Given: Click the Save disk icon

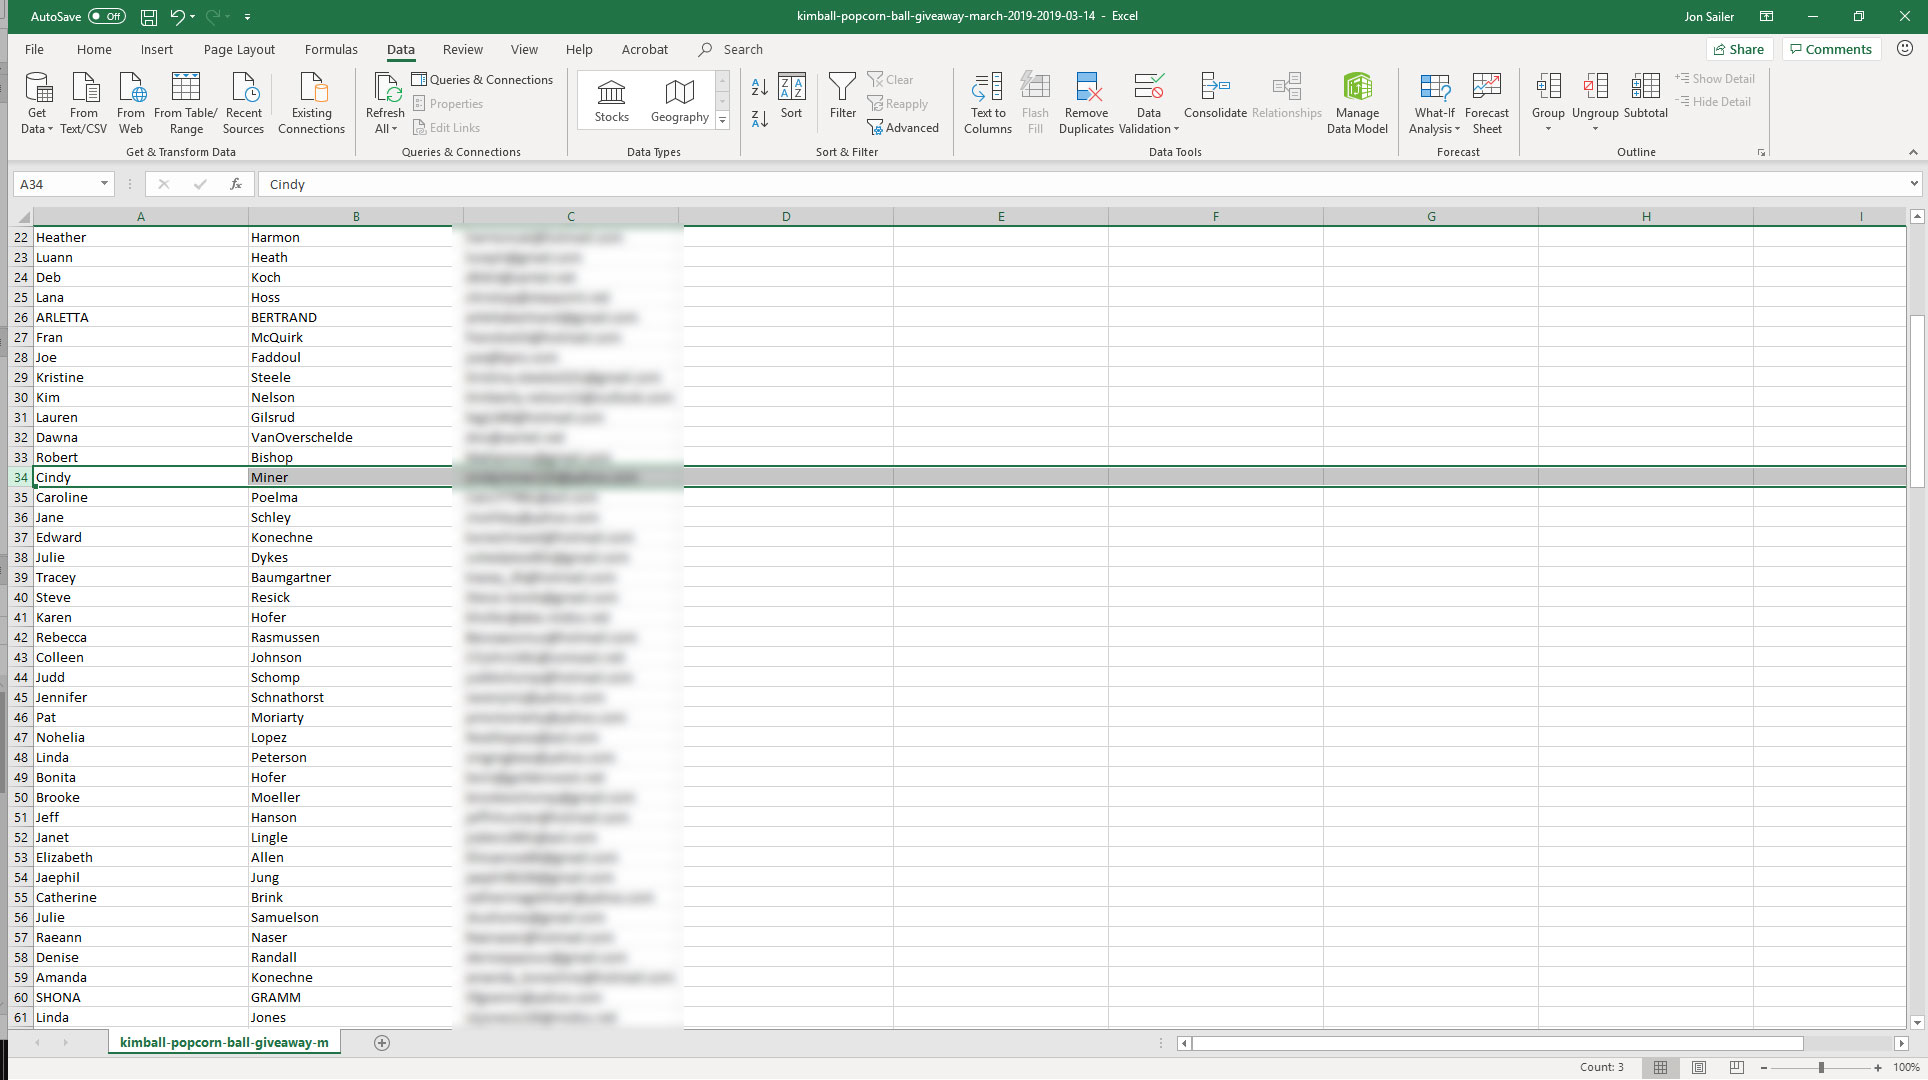Looking at the screenshot, I should click(x=148, y=17).
